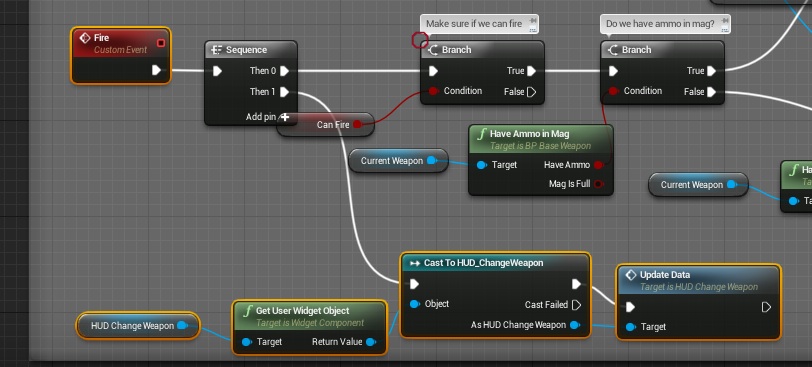Edit the 'Make sure if we can fire' comment
This screenshot has height=367, width=812.
point(474,24)
